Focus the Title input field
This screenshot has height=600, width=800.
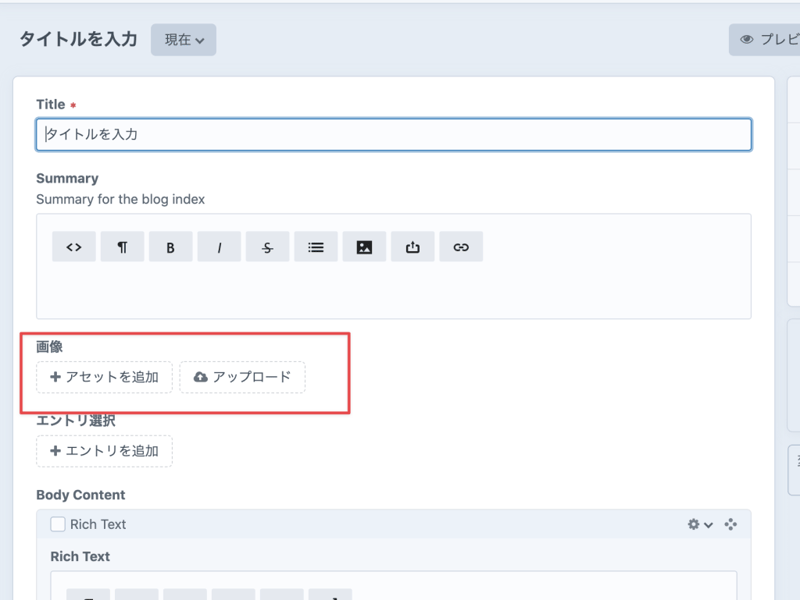pyautogui.click(x=393, y=134)
